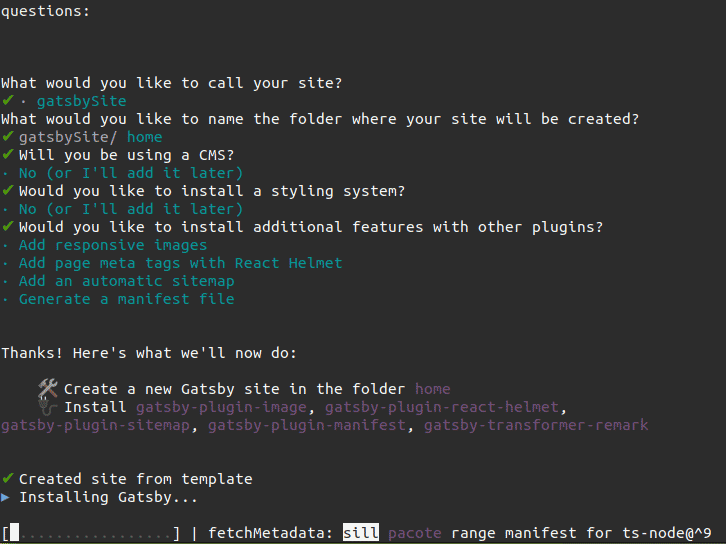Click the plug icon beside Install
The image size is (726, 544).
tap(48, 406)
